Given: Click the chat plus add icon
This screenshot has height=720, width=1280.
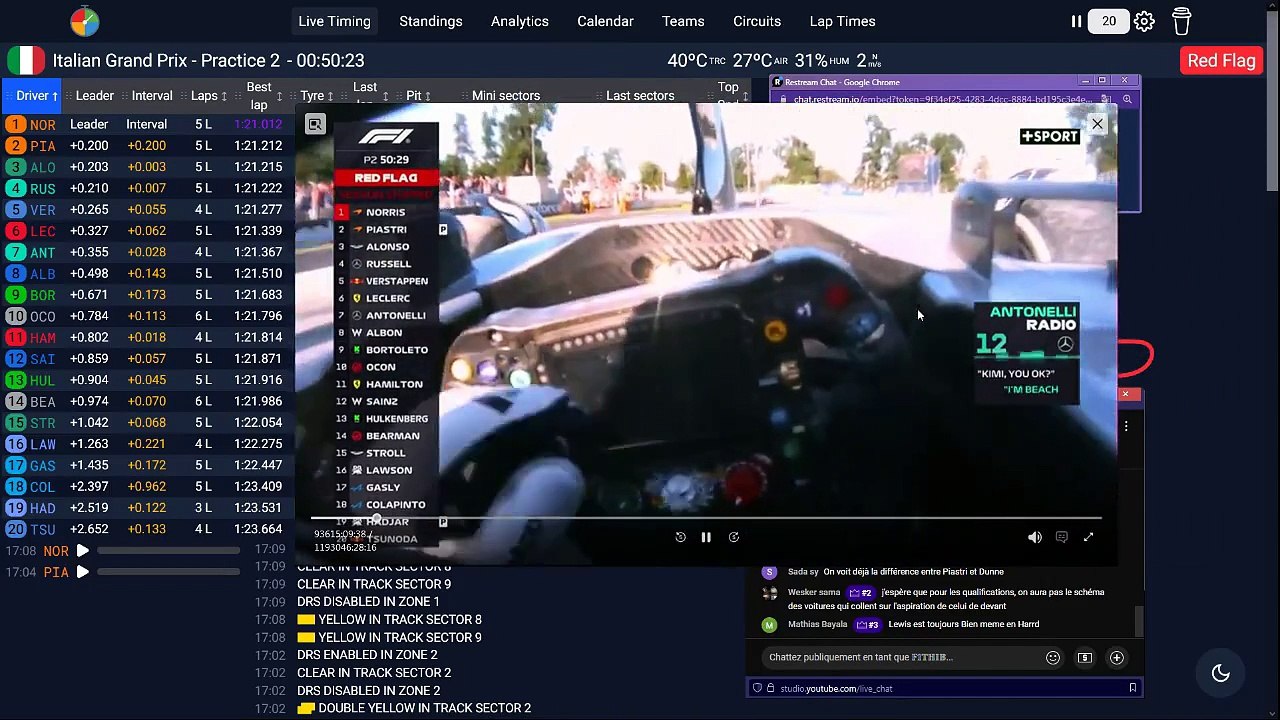Looking at the screenshot, I should (1116, 657).
